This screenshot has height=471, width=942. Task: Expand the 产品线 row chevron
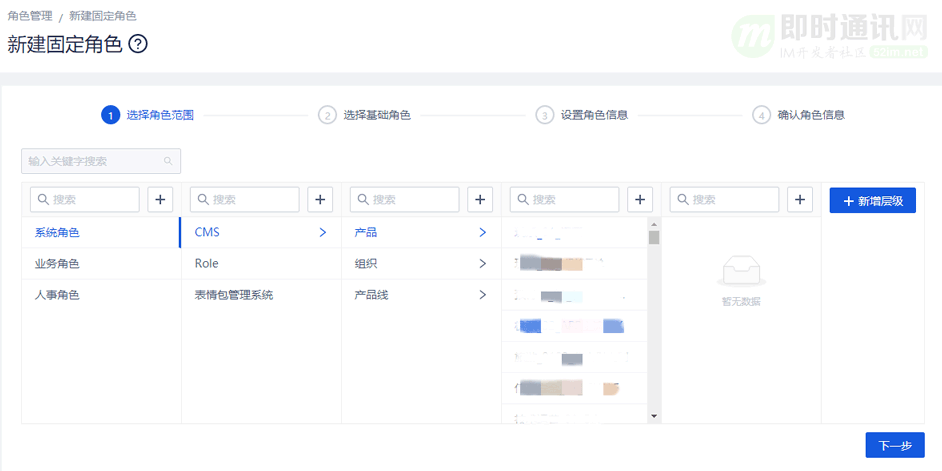coord(482,295)
